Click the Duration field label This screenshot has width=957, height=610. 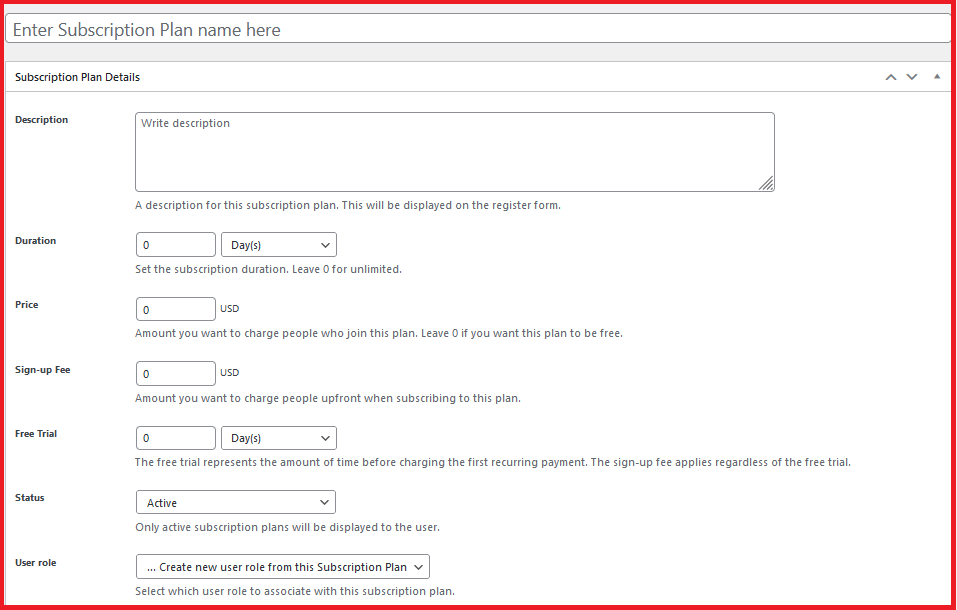36,241
